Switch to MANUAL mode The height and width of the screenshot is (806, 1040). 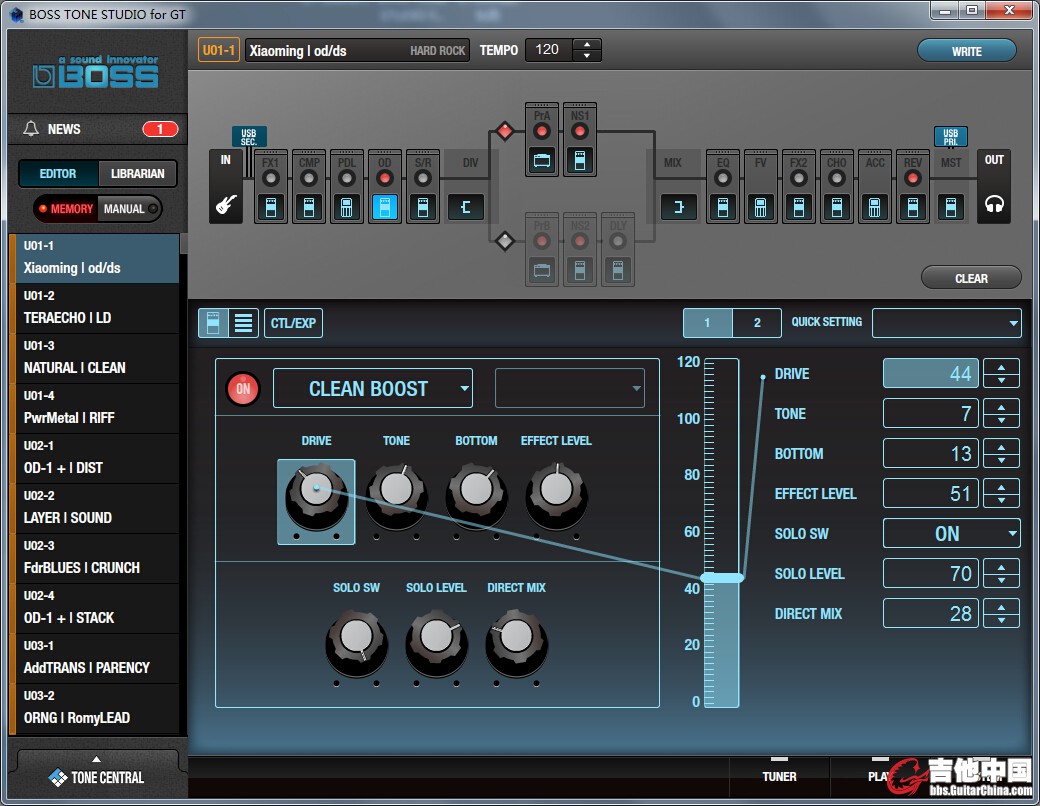[129, 208]
